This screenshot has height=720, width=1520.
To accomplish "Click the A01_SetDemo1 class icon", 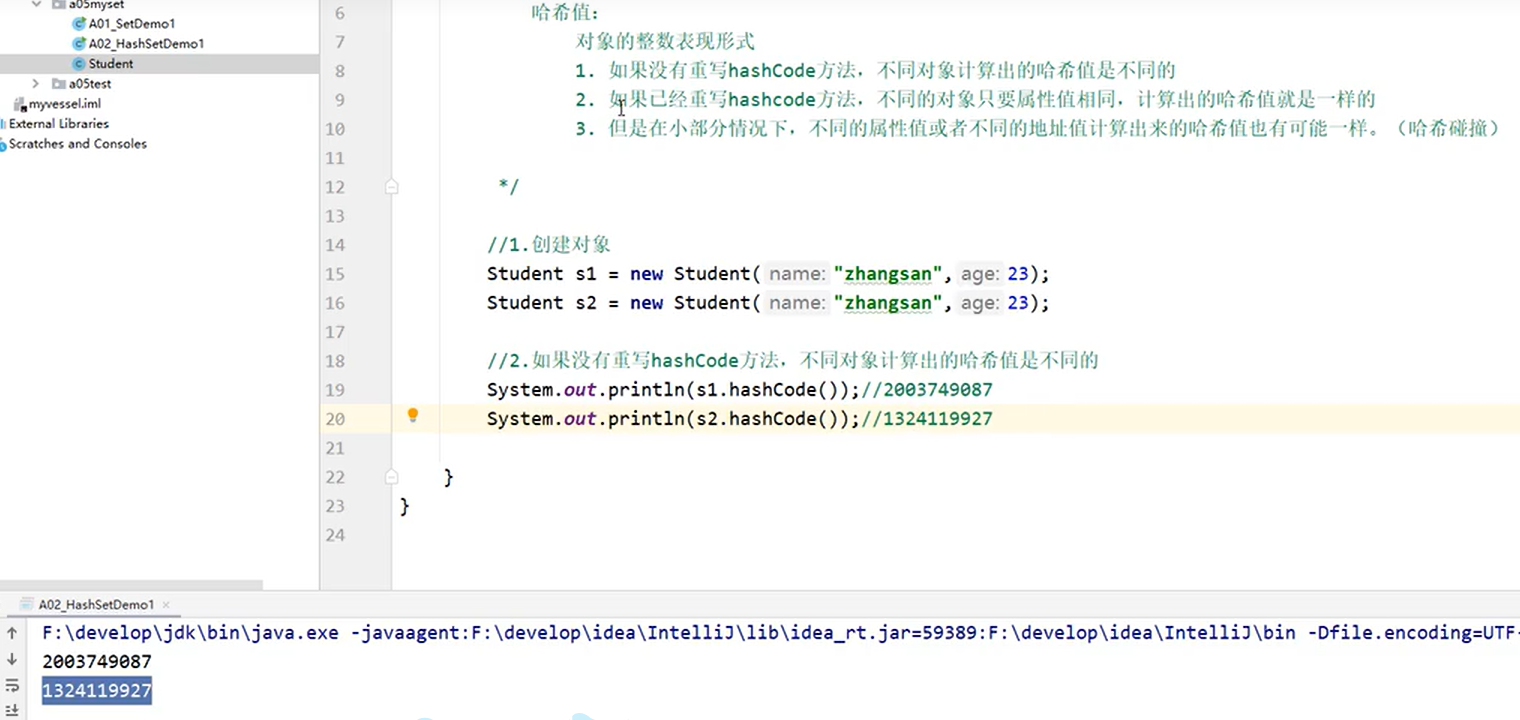I will pos(79,23).
